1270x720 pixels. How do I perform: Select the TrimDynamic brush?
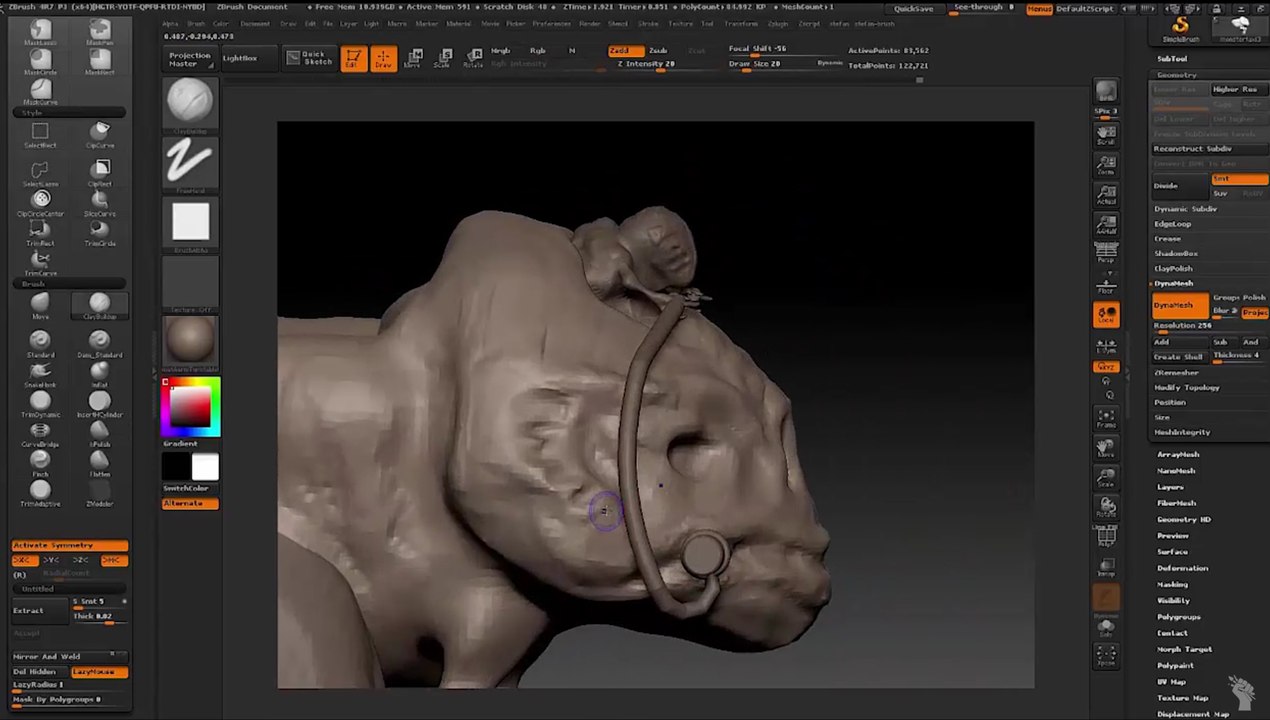[40, 404]
